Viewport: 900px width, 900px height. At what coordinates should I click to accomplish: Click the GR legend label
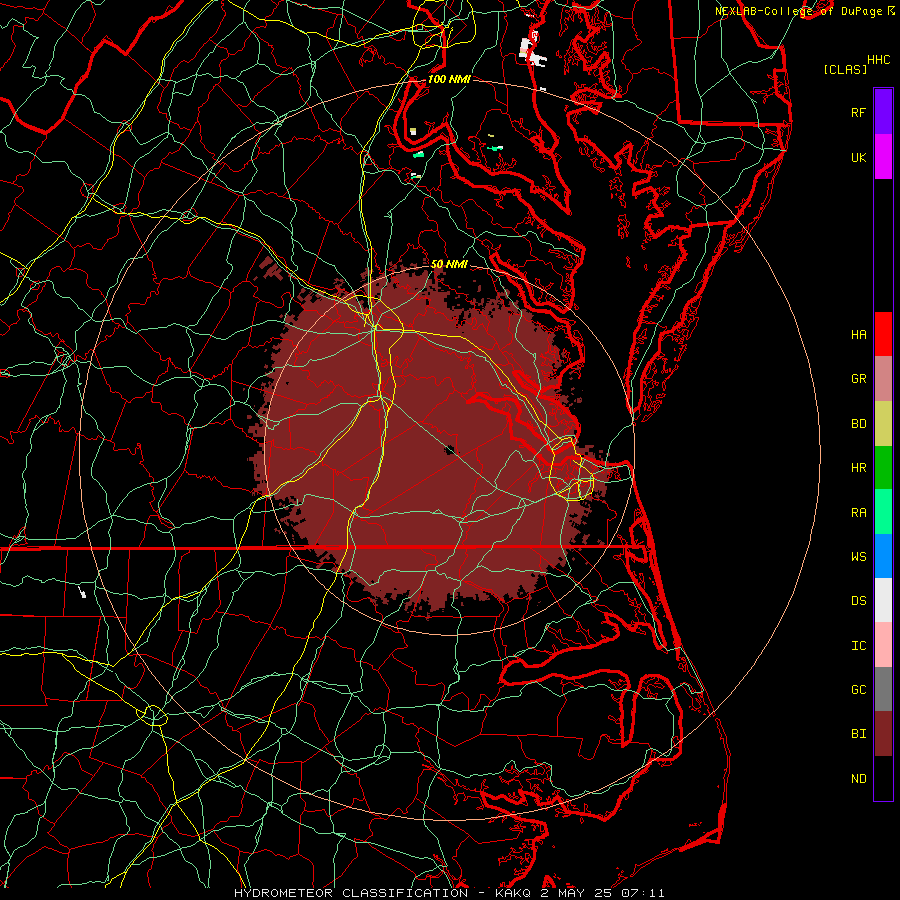click(x=858, y=379)
